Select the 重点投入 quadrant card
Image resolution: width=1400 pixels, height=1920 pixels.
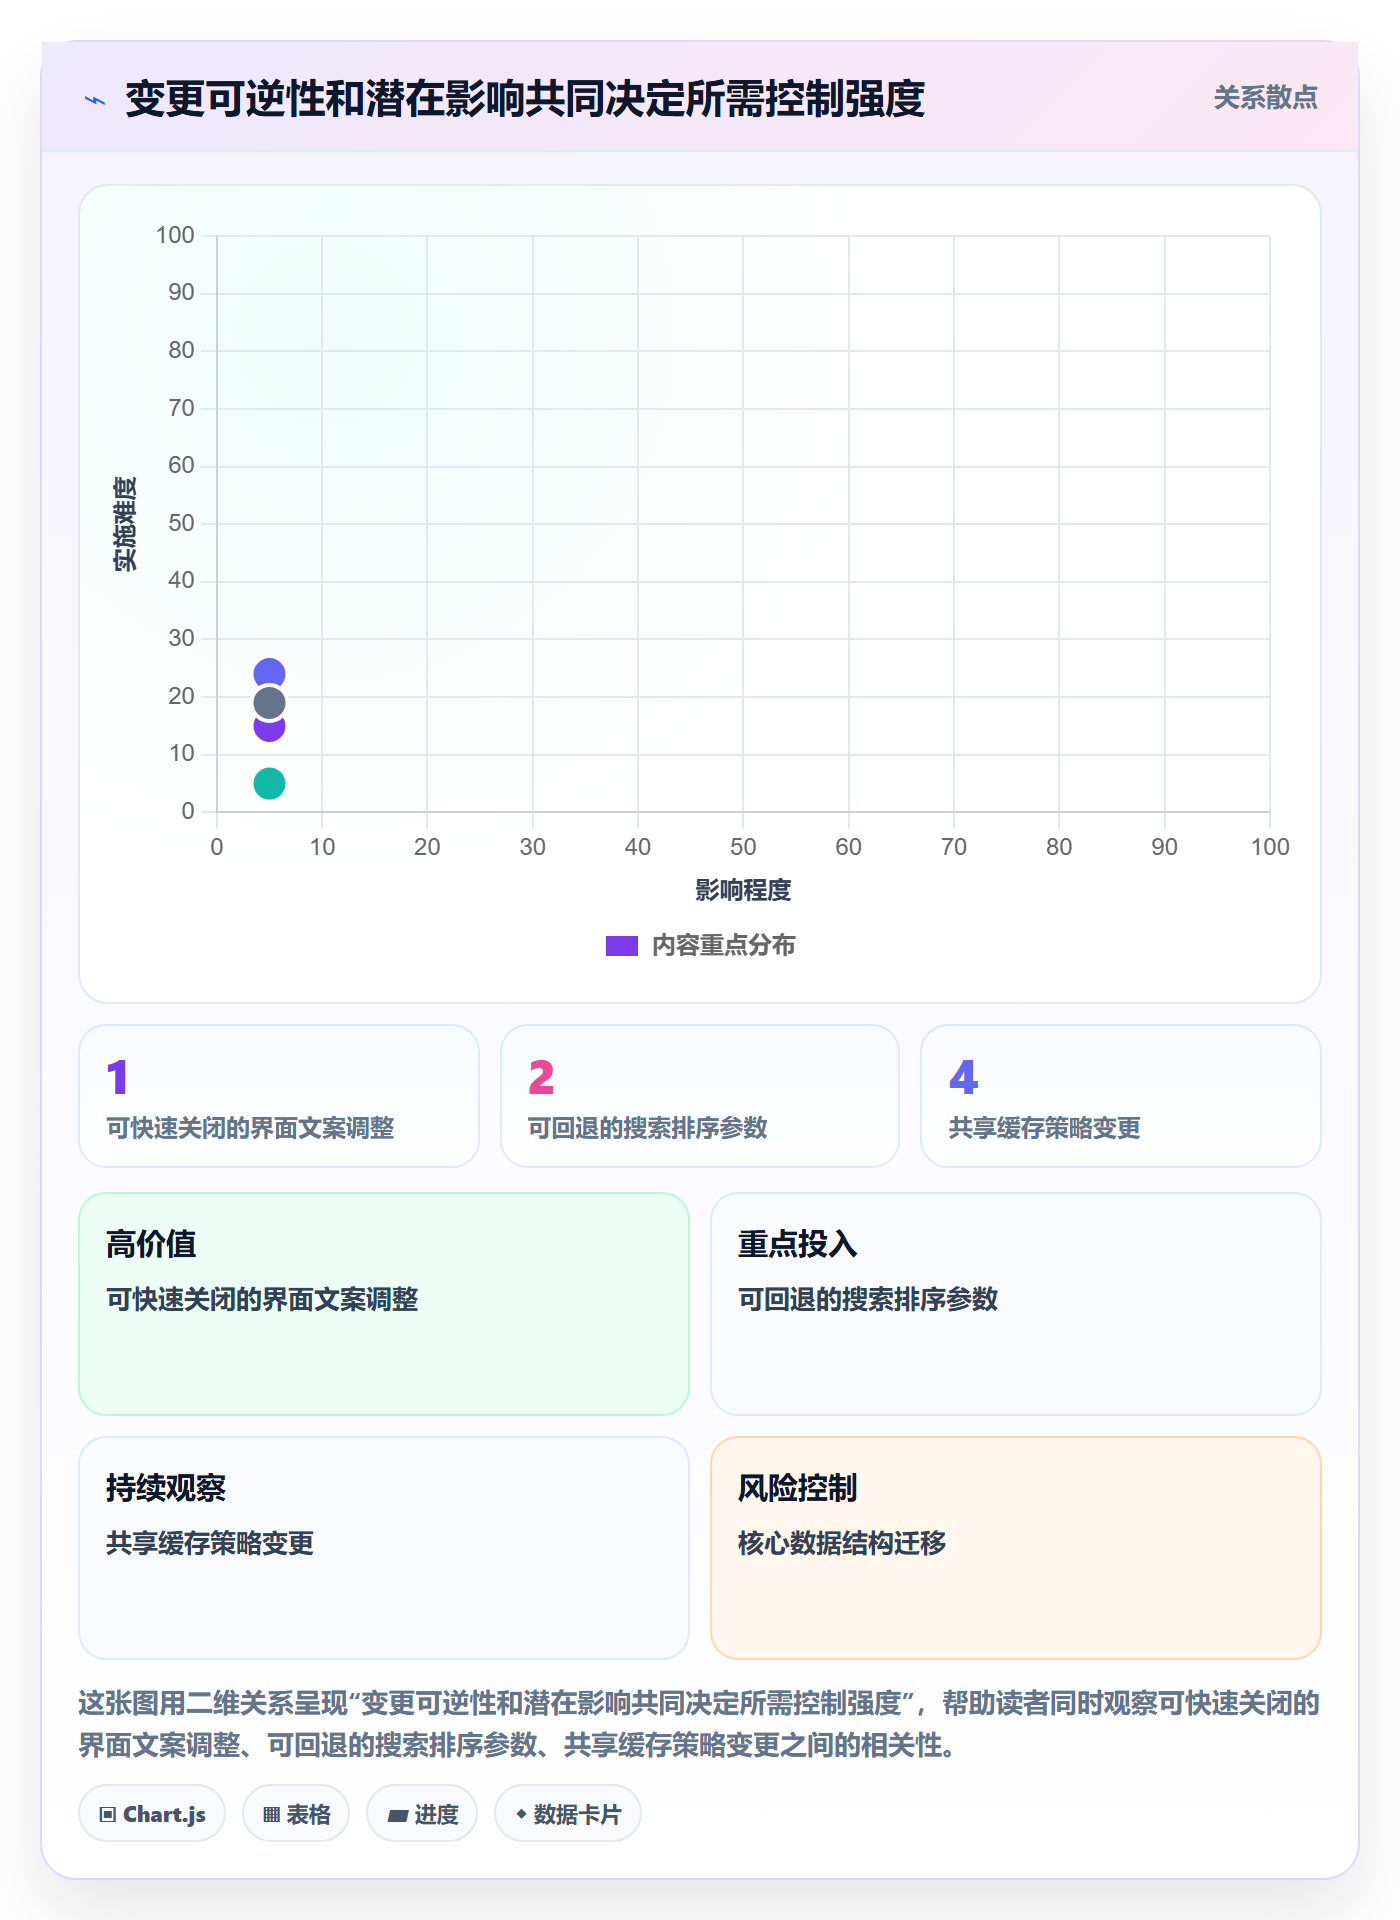(x=1016, y=1304)
